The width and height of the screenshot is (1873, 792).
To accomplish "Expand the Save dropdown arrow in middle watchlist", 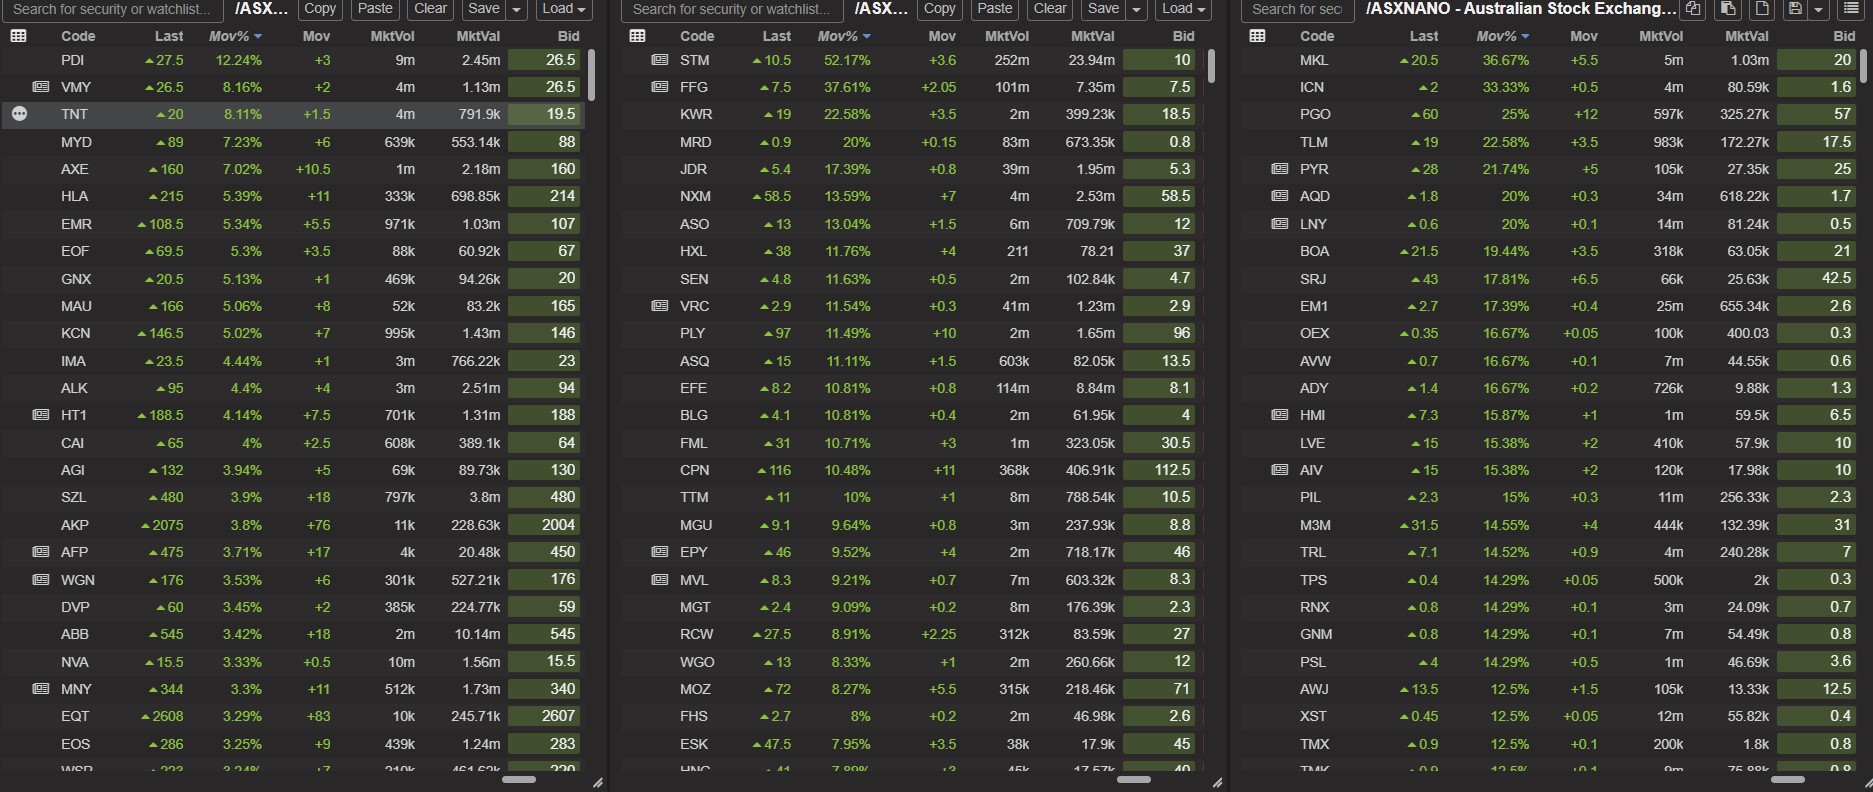I will coord(1137,9).
